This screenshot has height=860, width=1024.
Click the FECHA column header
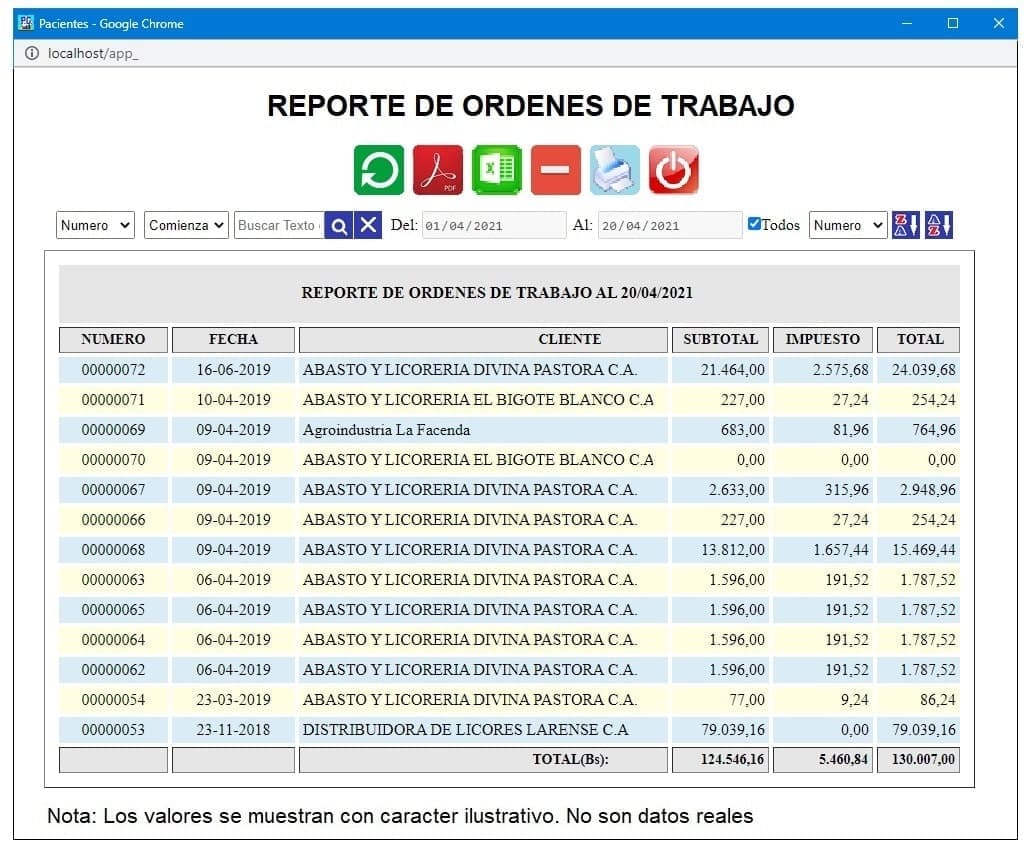(x=233, y=340)
